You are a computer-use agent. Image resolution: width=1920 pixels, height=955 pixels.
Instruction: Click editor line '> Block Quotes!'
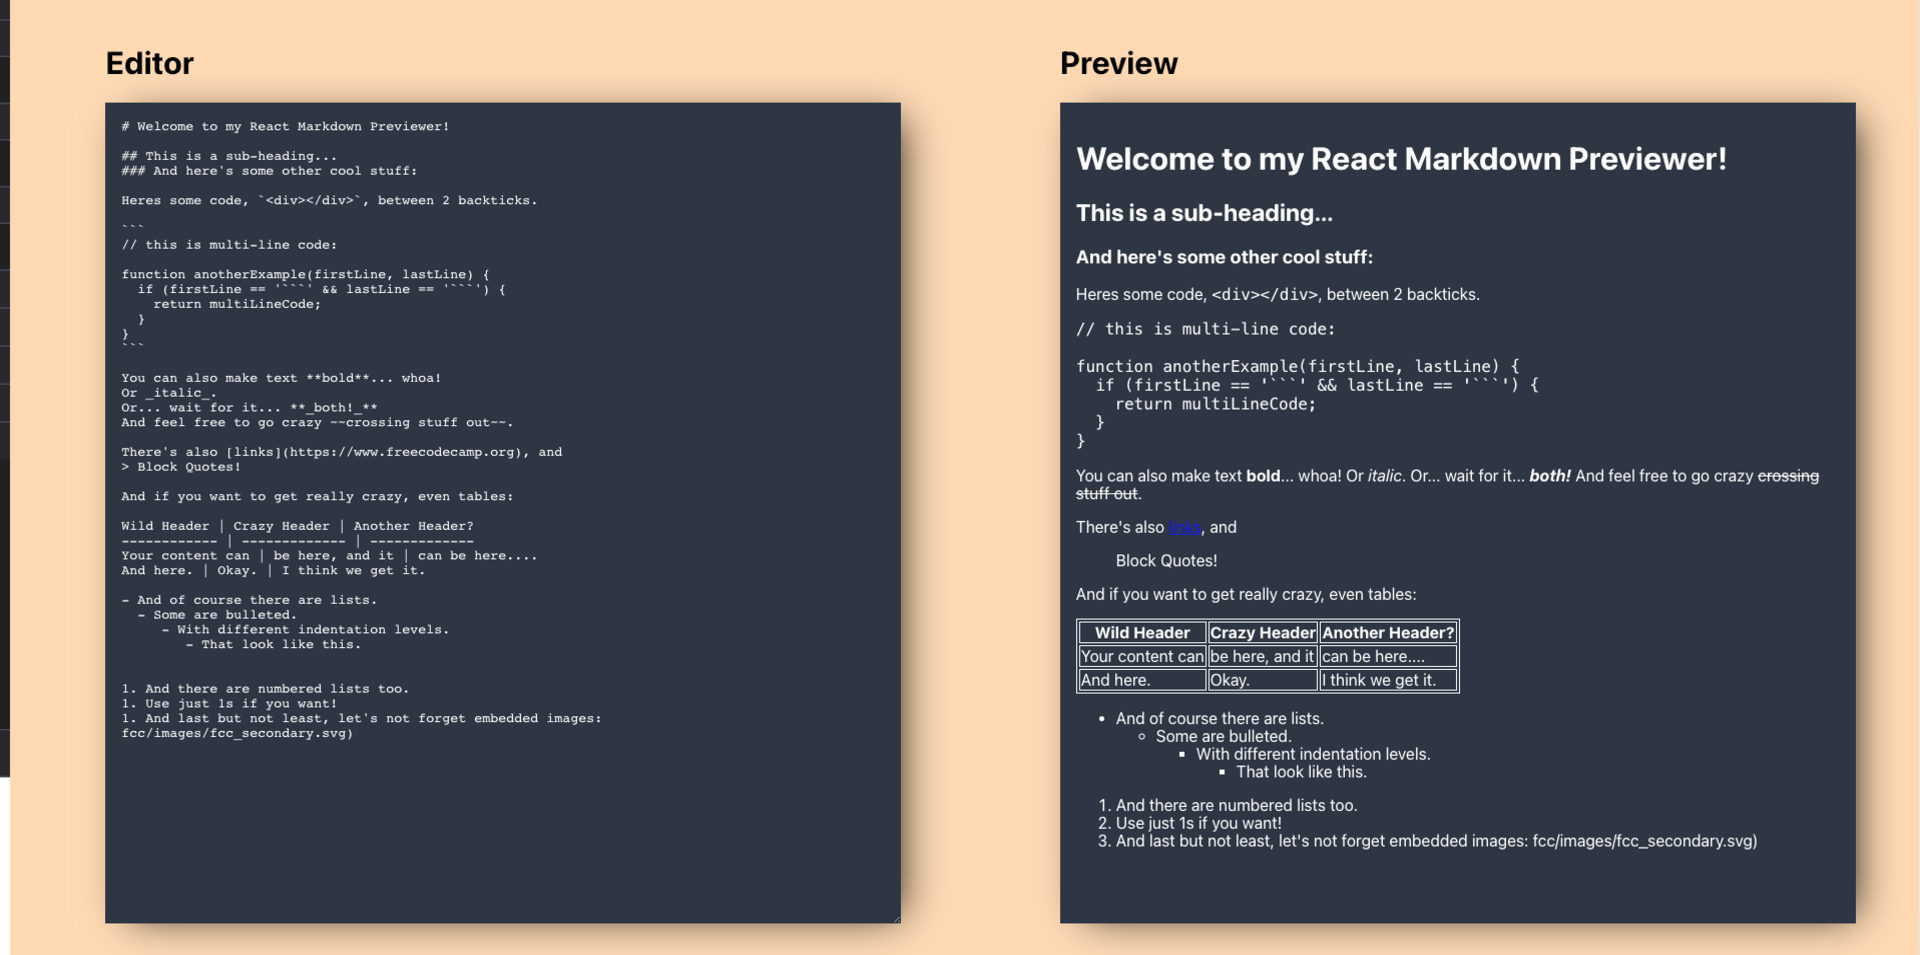[x=181, y=467]
